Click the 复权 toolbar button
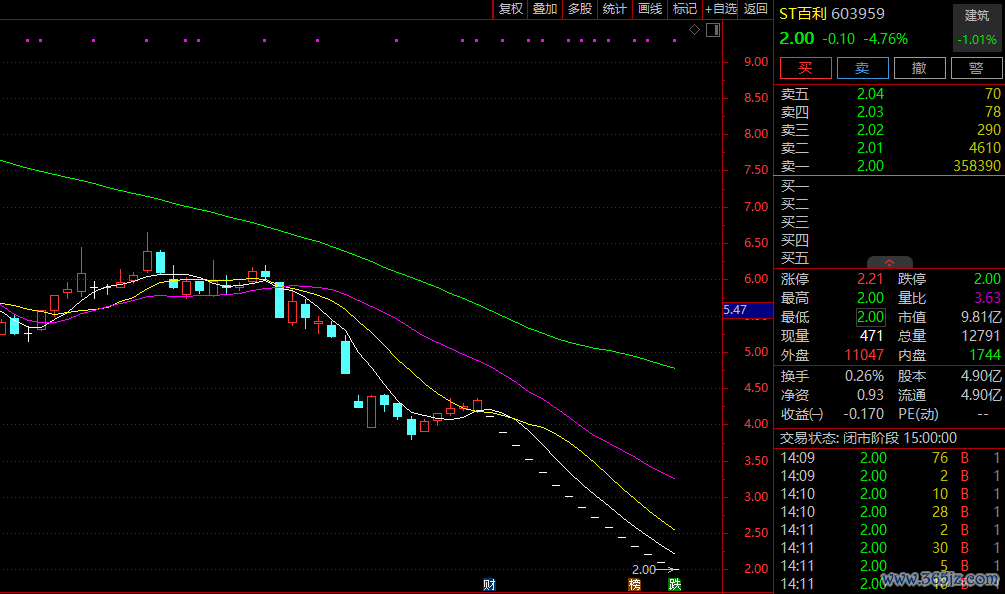1005x594 pixels. pos(511,9)
